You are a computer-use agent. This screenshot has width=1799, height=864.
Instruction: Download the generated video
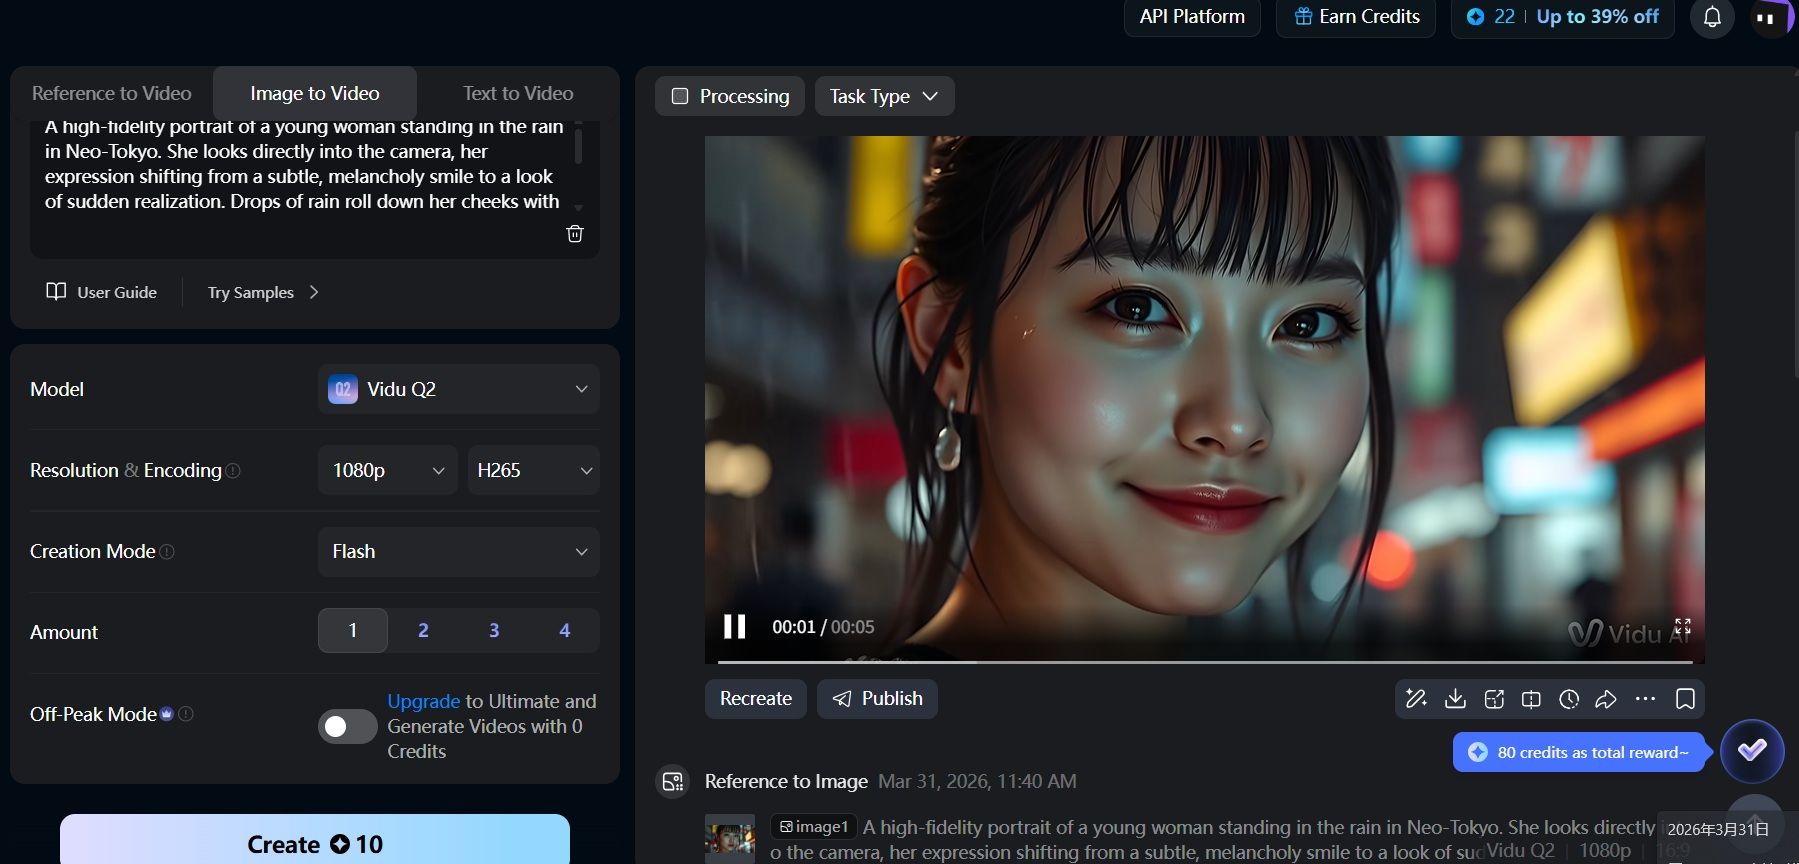(1455, 699)
